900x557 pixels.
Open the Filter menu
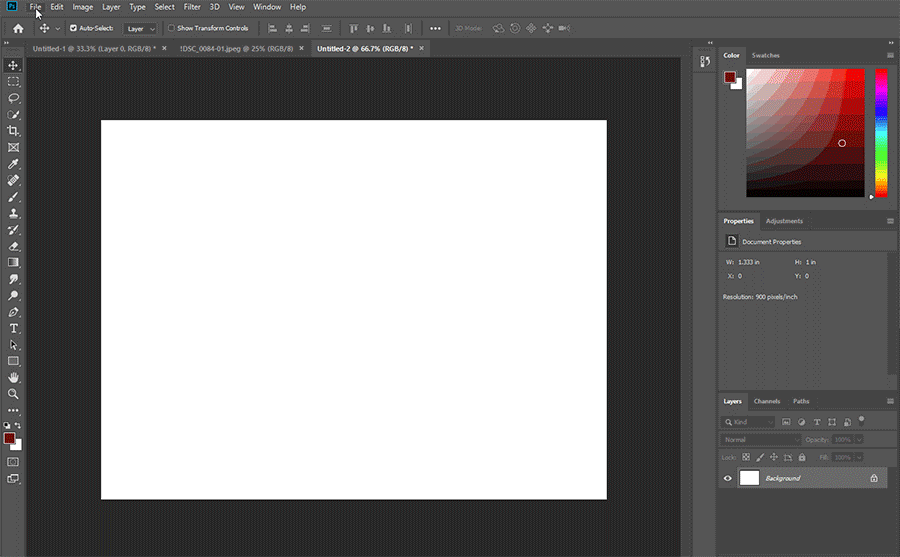click(x=192, y=7)
